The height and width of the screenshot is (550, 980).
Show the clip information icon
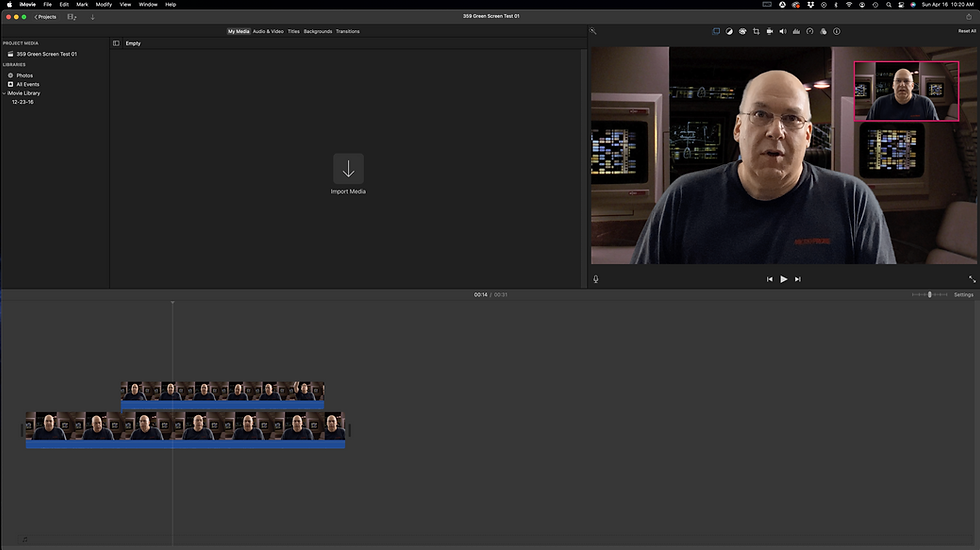(x=836, y=31)
